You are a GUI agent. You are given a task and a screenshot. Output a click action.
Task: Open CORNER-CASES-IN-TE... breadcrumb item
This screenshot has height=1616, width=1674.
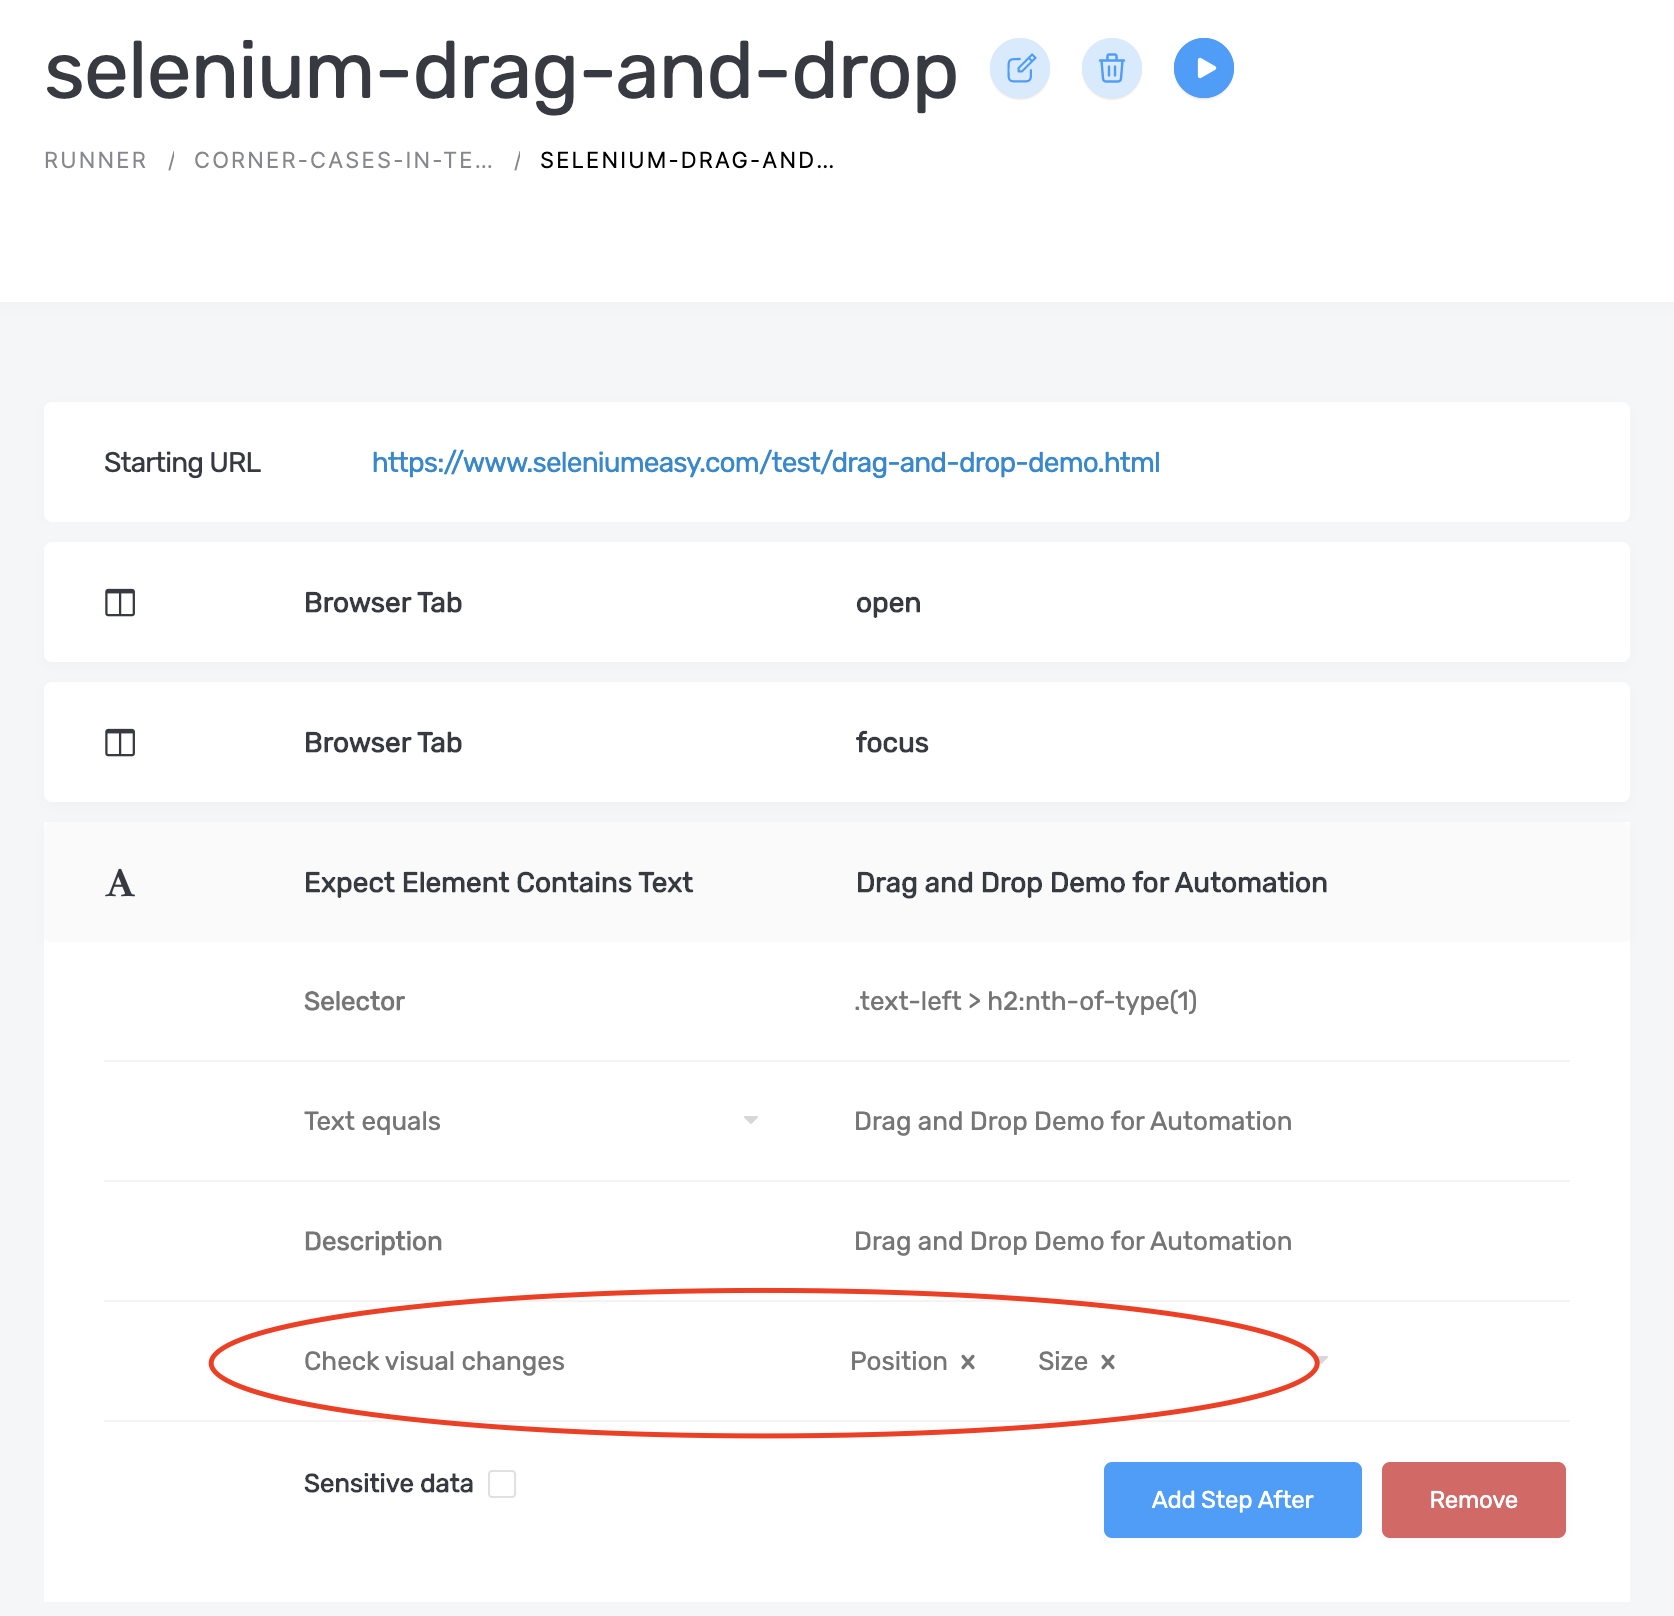pyautogui.click(x=343, y=160)
